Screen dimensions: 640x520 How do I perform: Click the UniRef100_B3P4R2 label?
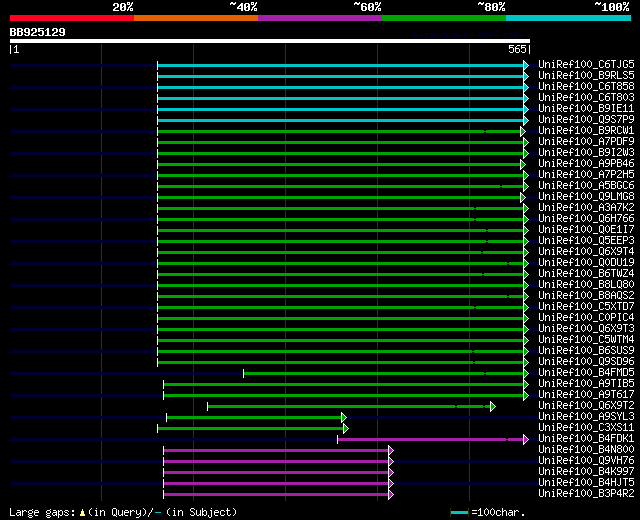586,494
